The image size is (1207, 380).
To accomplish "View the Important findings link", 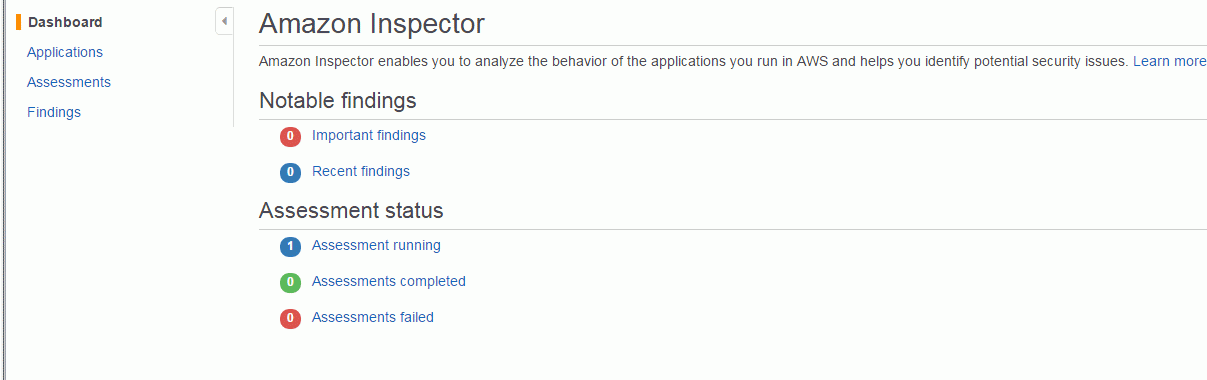I will 369,135.
